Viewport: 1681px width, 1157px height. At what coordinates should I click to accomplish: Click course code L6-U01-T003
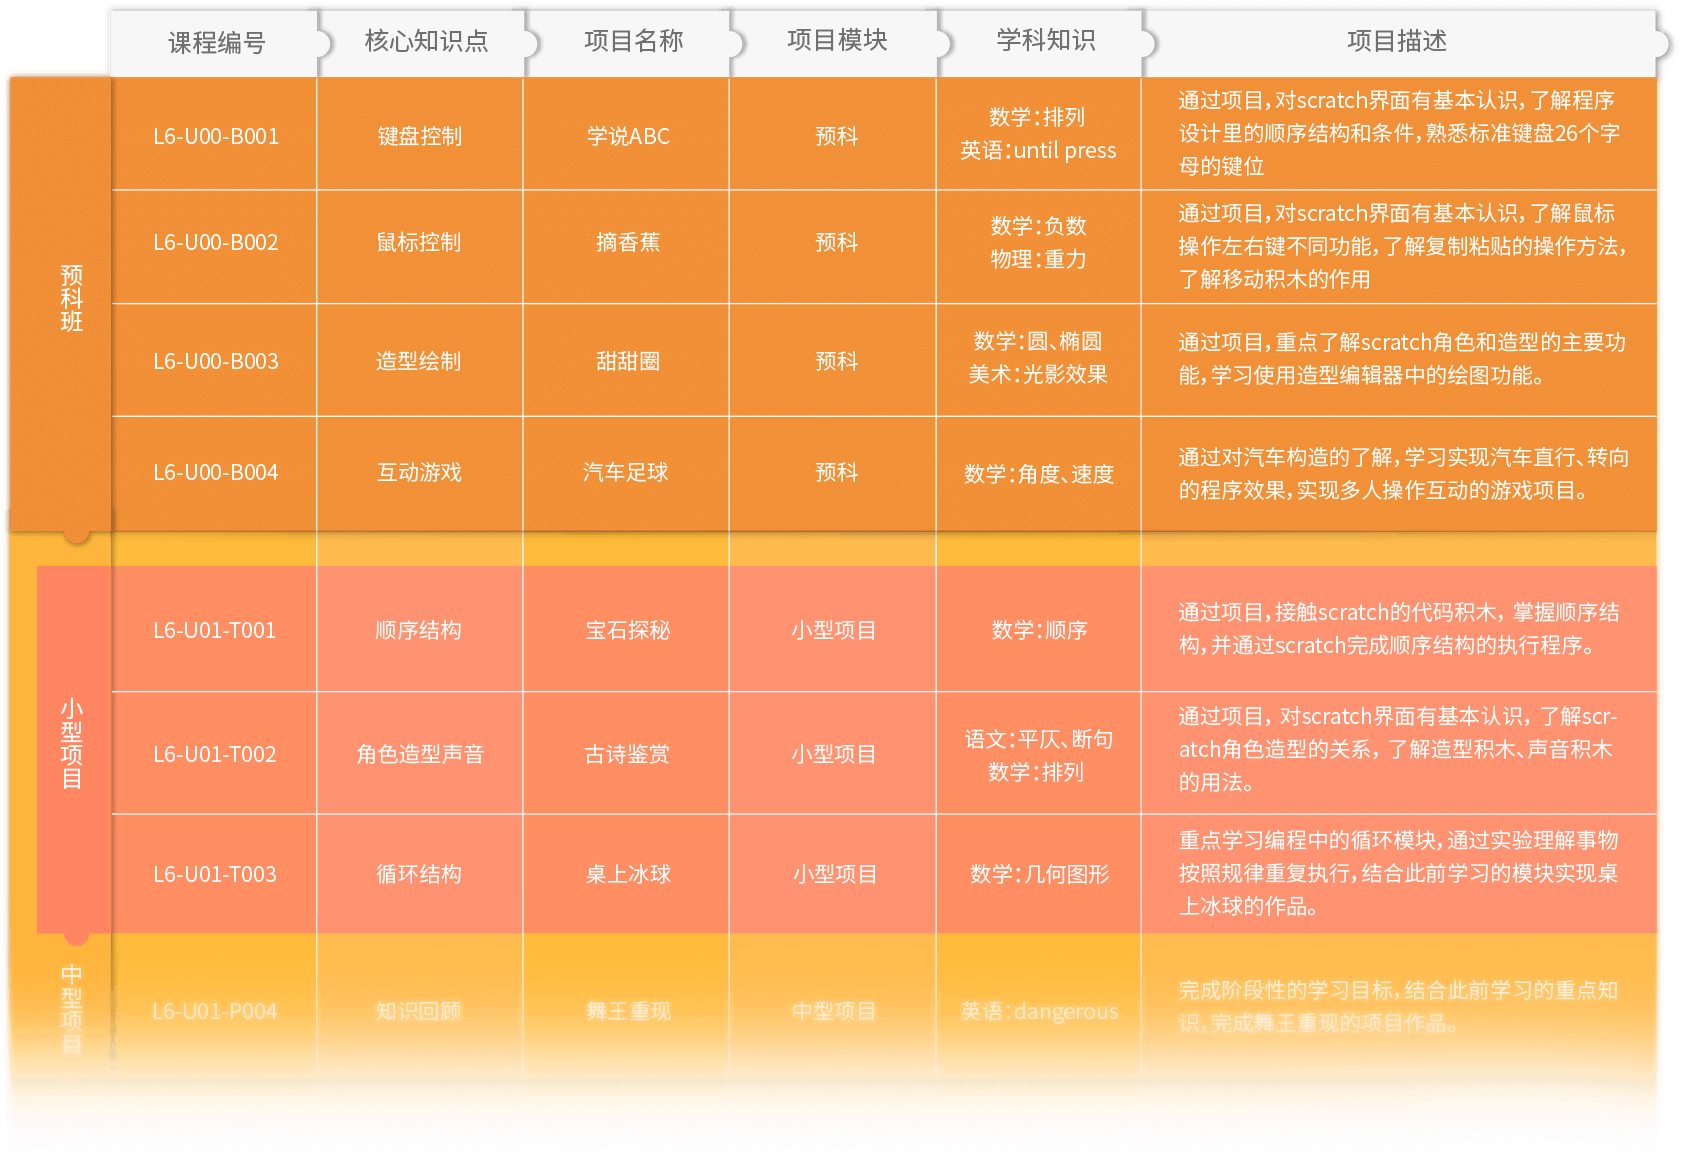pyautogui.click(x=214, y=874)
